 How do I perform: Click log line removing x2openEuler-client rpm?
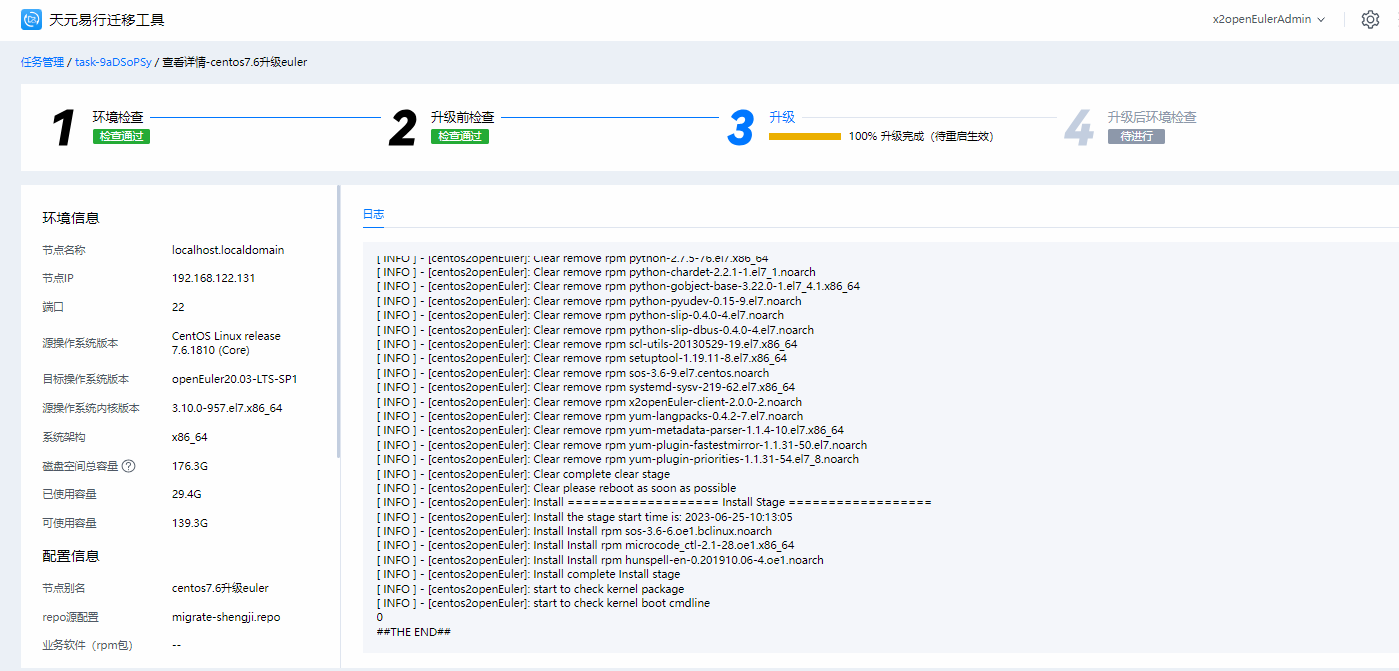click(x=589, y=402)
